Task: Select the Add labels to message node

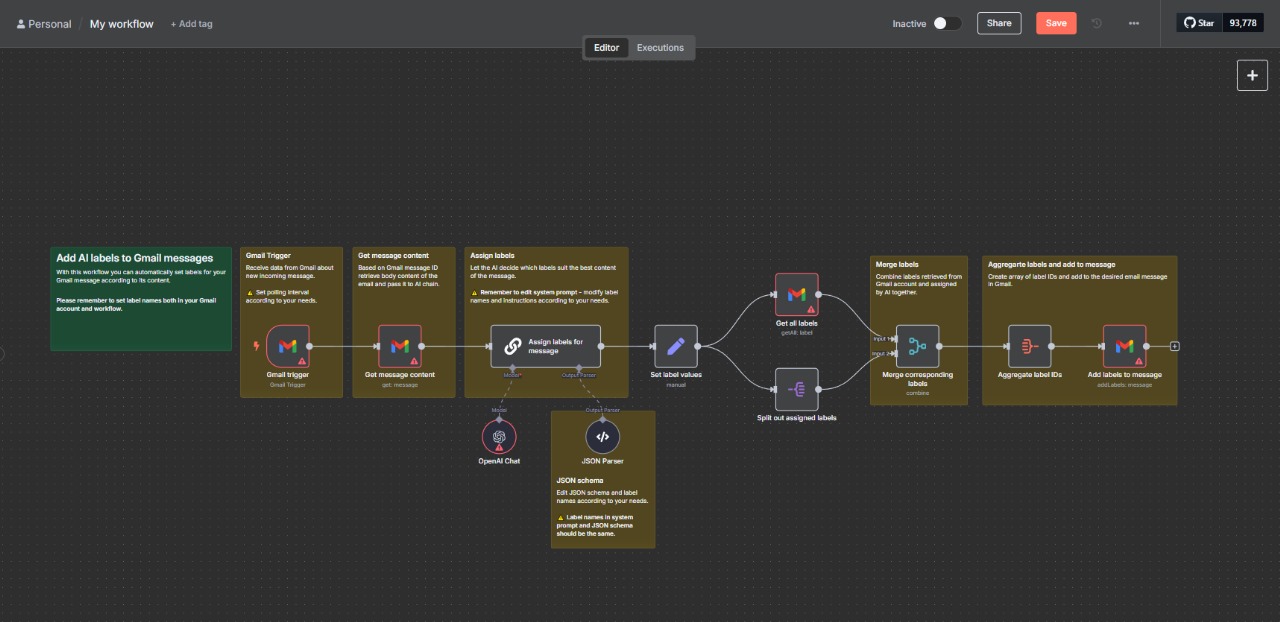Action: (x=1124, y=346)
